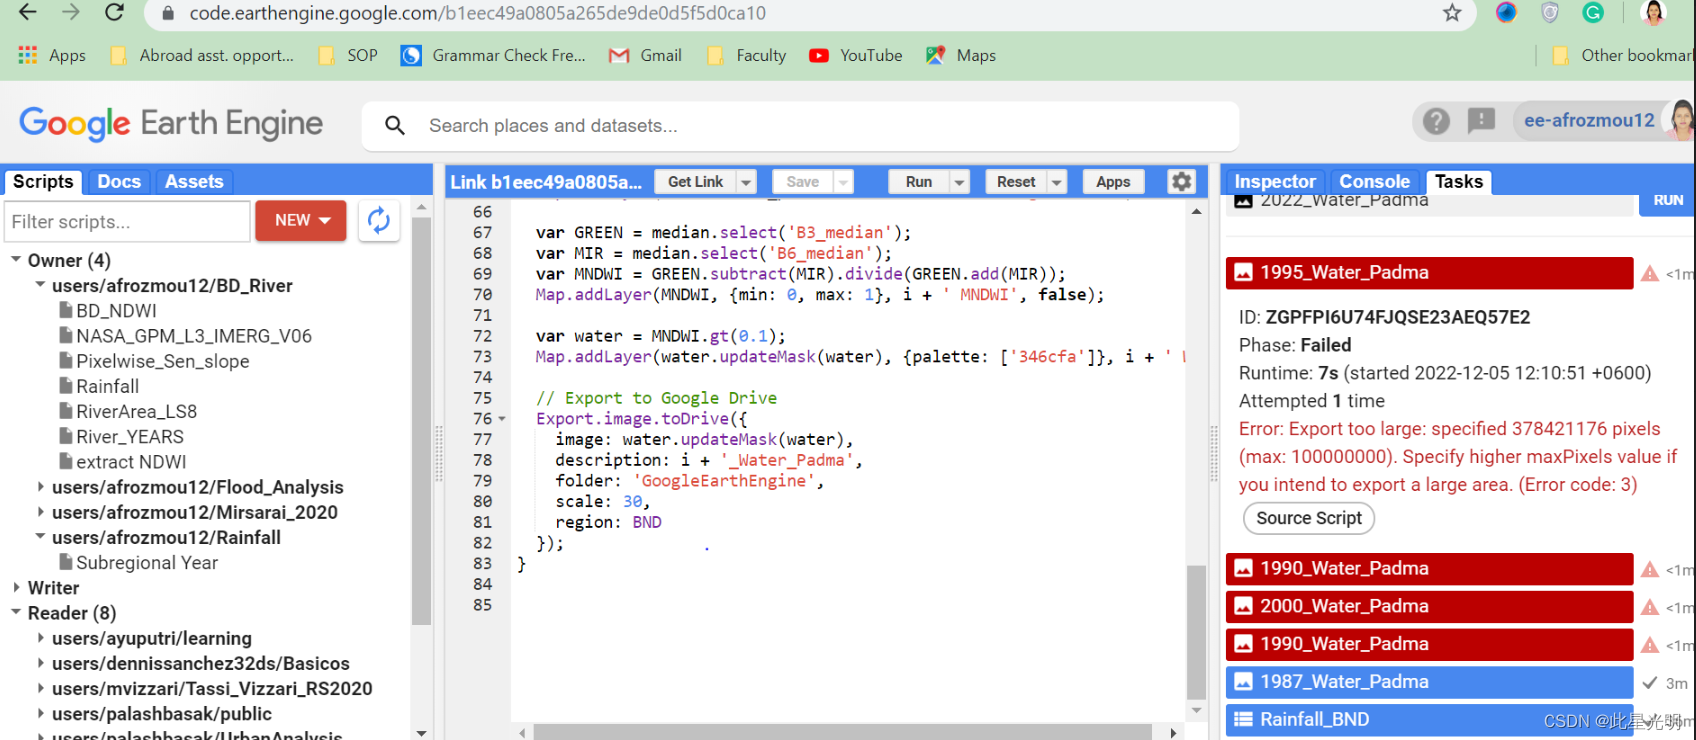The image size is (1696, 740).
Task: Switch to the Scripts tab
Action: point(43,182)
